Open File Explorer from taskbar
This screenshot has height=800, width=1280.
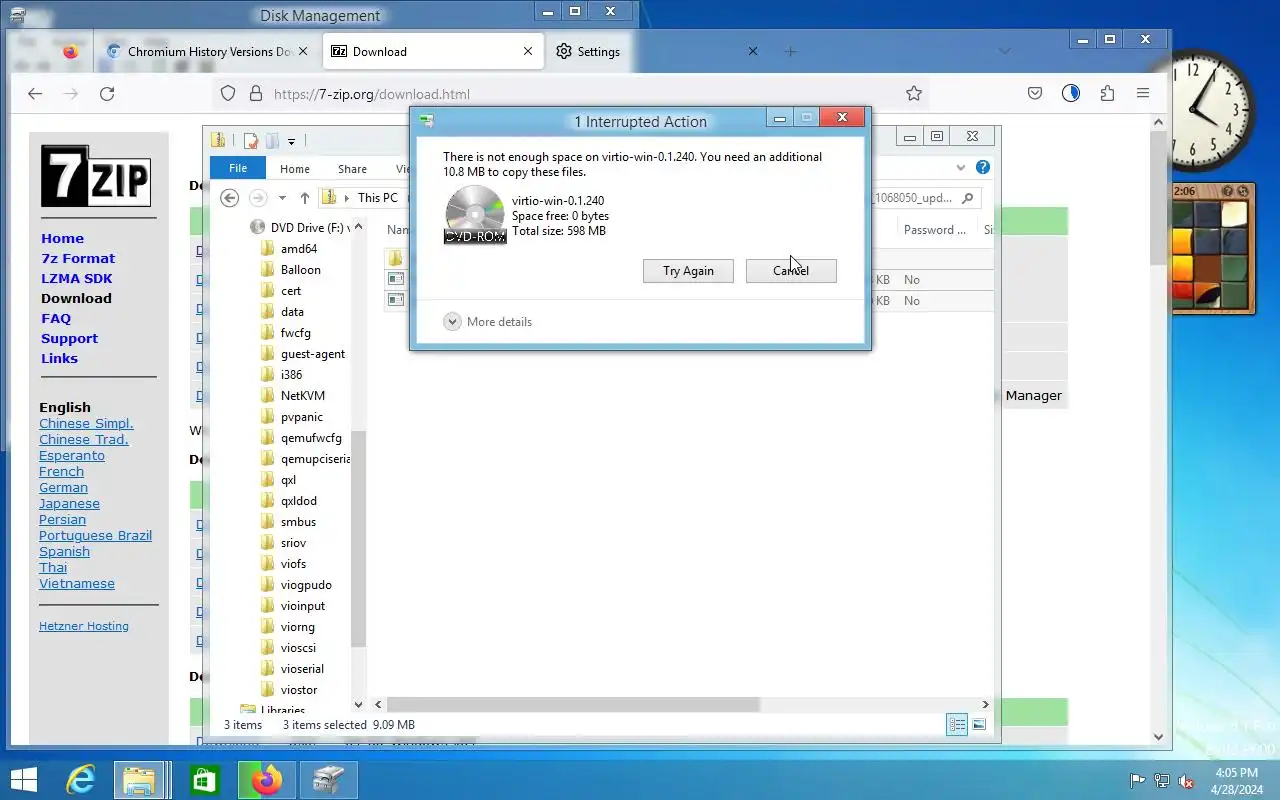tap(139, 780)
